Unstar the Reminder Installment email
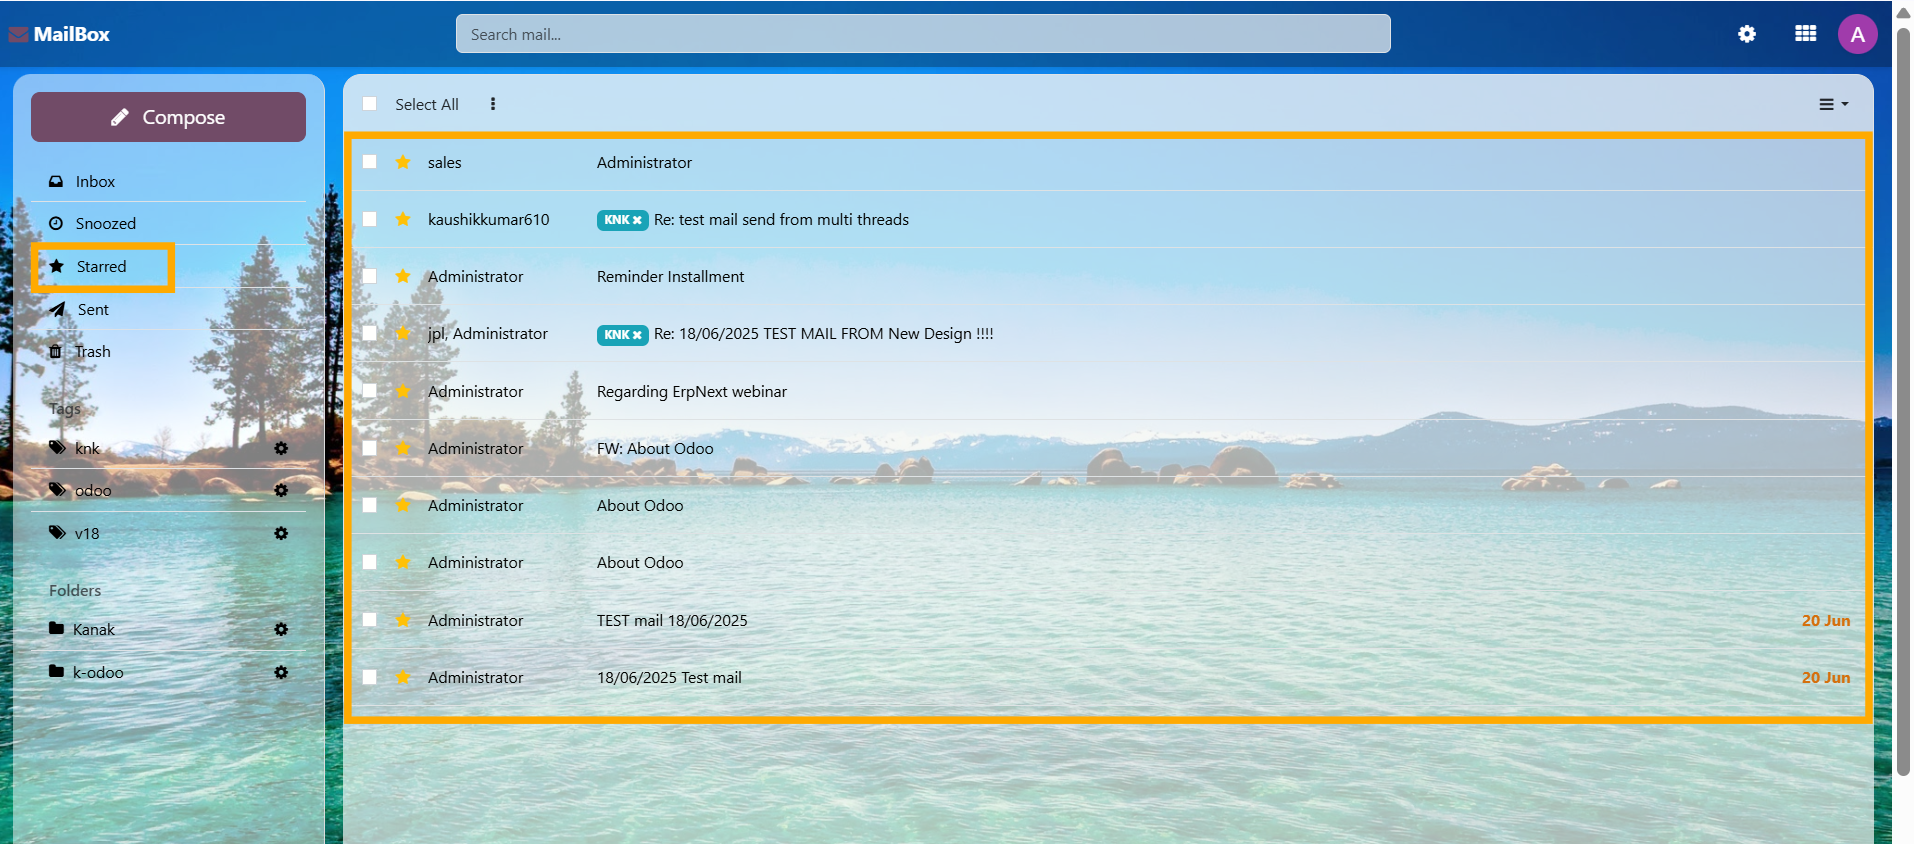 (403, 276)
